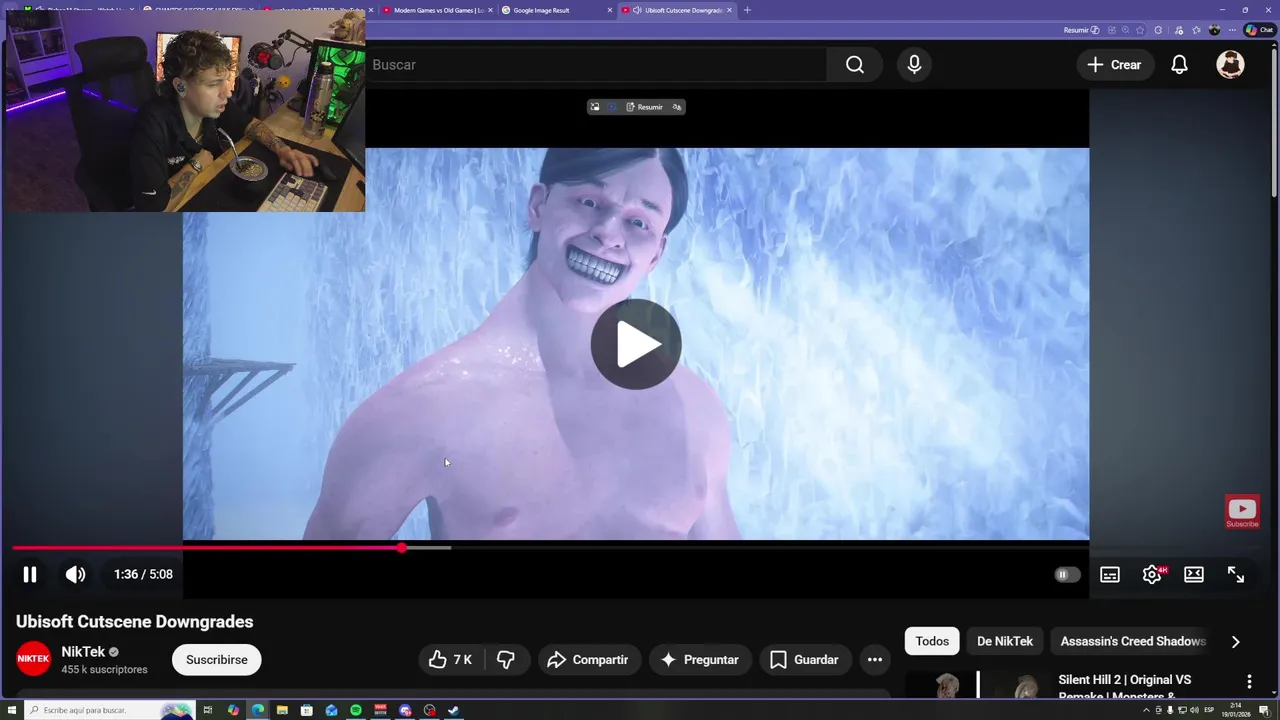Open Steam from the taskbar
The image size is (1280, 720).
pos(453,710)
